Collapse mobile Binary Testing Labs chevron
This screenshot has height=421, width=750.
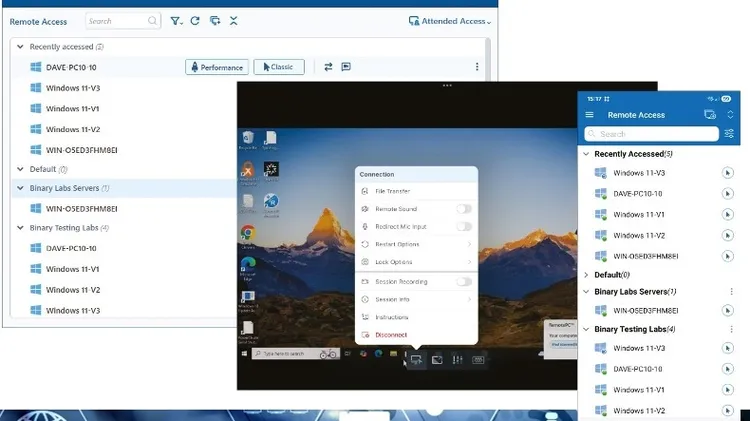point(586,329)
